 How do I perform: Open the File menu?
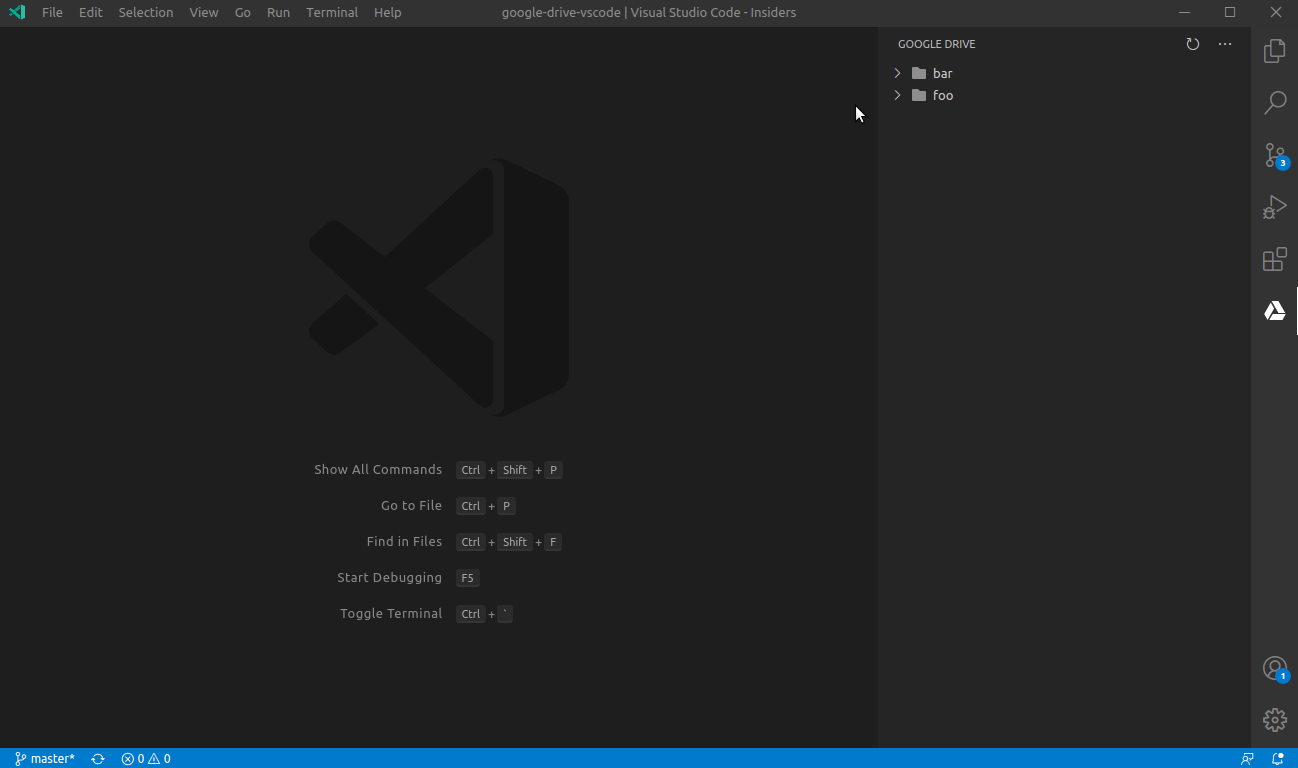click(52, 12)
